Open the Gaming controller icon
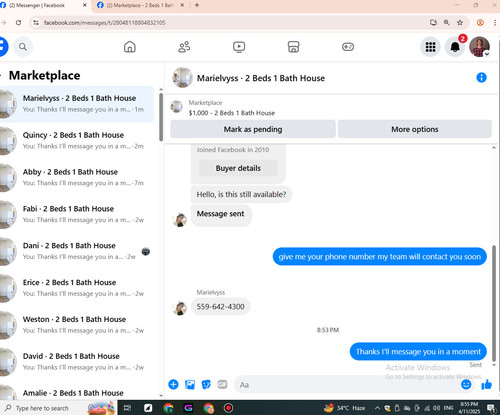The image size is (500, 415). 348,47
